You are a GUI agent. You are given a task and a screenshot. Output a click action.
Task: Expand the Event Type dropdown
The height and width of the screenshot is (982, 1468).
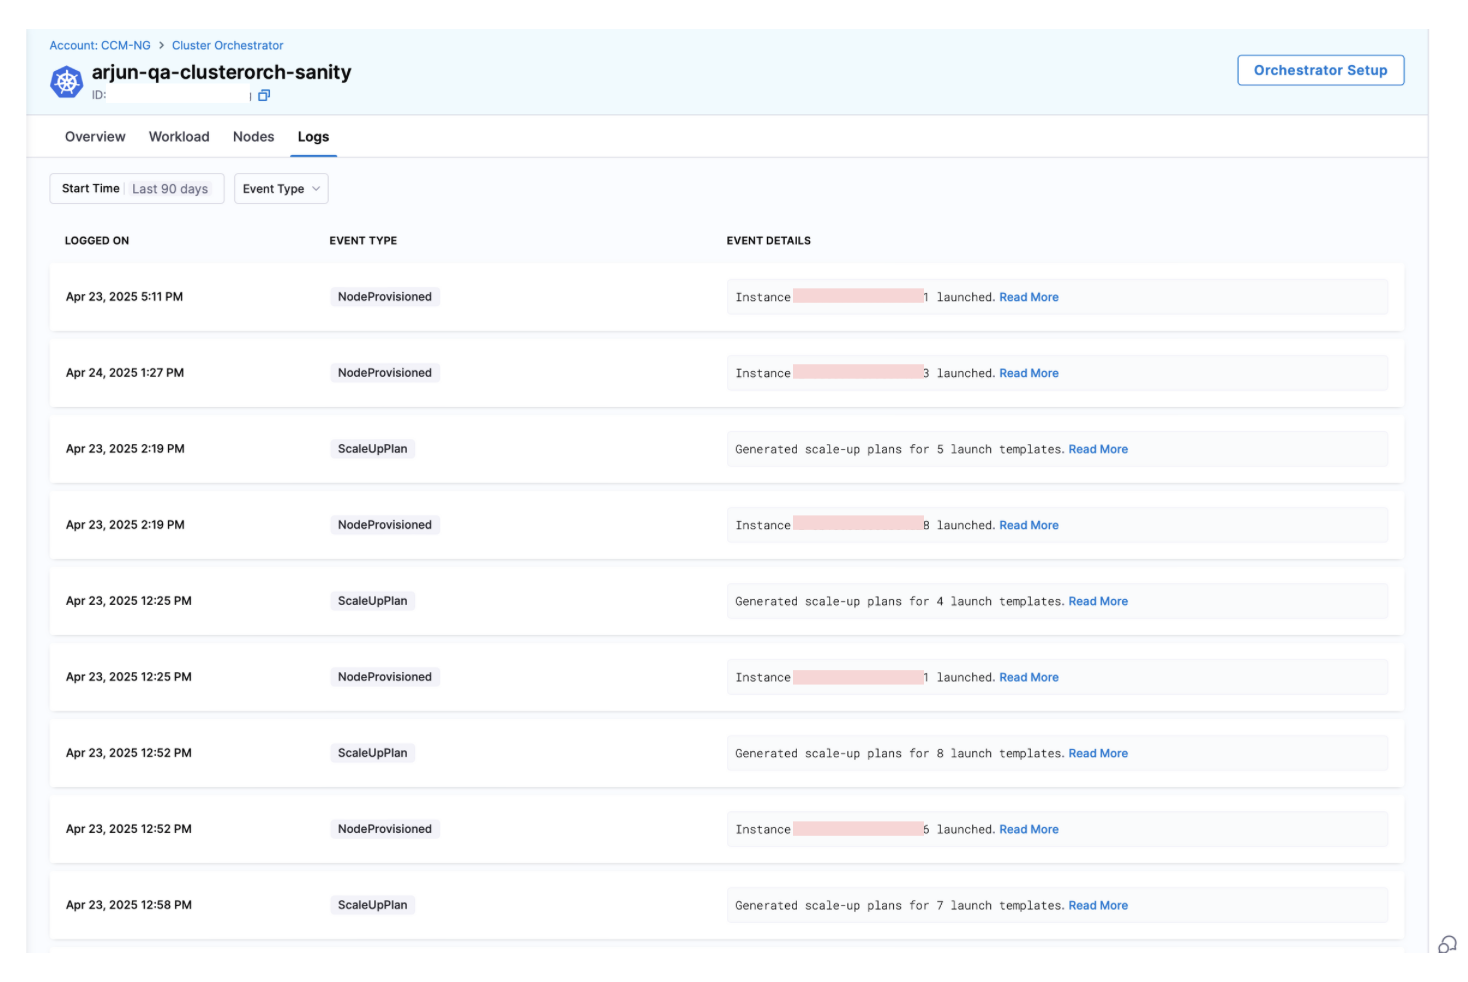click(281, 189)
